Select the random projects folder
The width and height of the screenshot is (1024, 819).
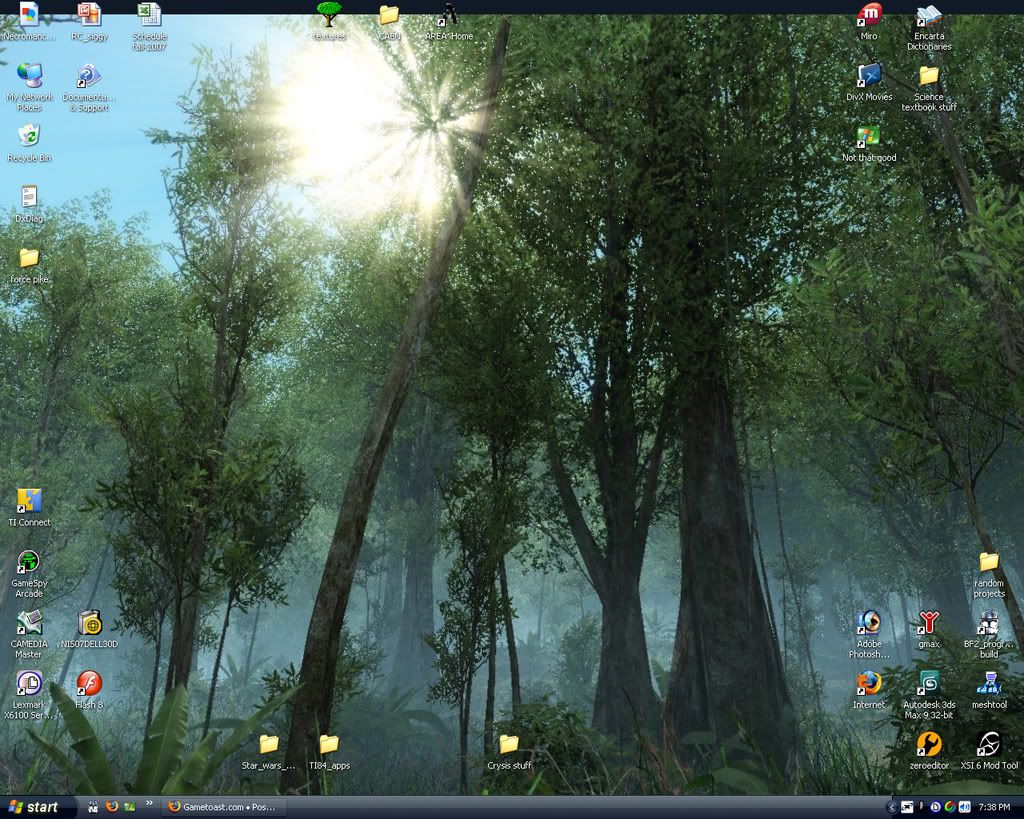tap(989, 573)
